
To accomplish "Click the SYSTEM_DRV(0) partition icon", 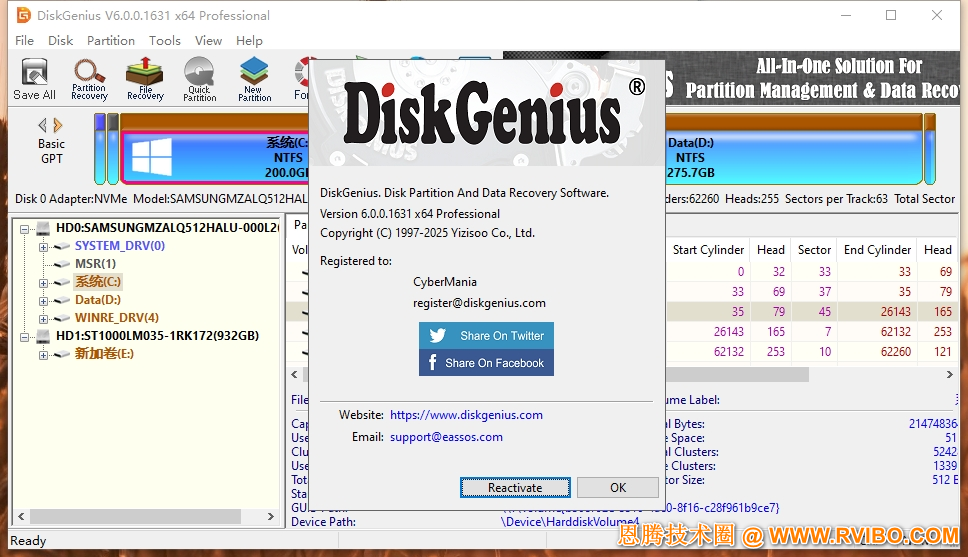I will [62, 246].
